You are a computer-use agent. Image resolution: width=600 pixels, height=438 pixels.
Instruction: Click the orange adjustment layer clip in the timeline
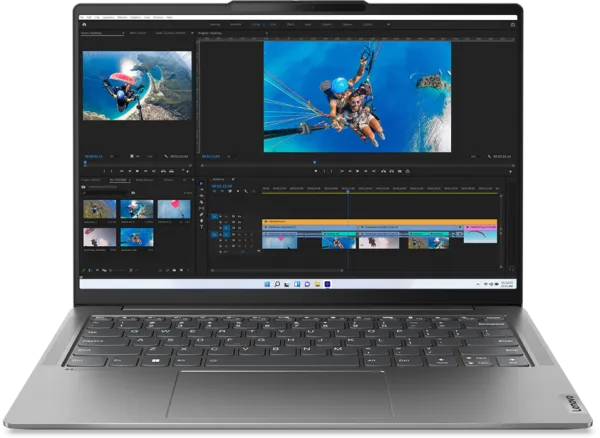pos(380,222)
